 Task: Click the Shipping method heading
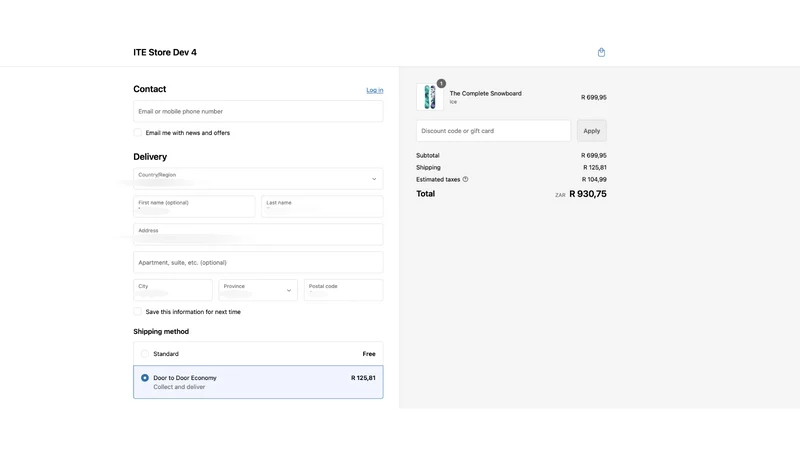click(x=161, y=332)
